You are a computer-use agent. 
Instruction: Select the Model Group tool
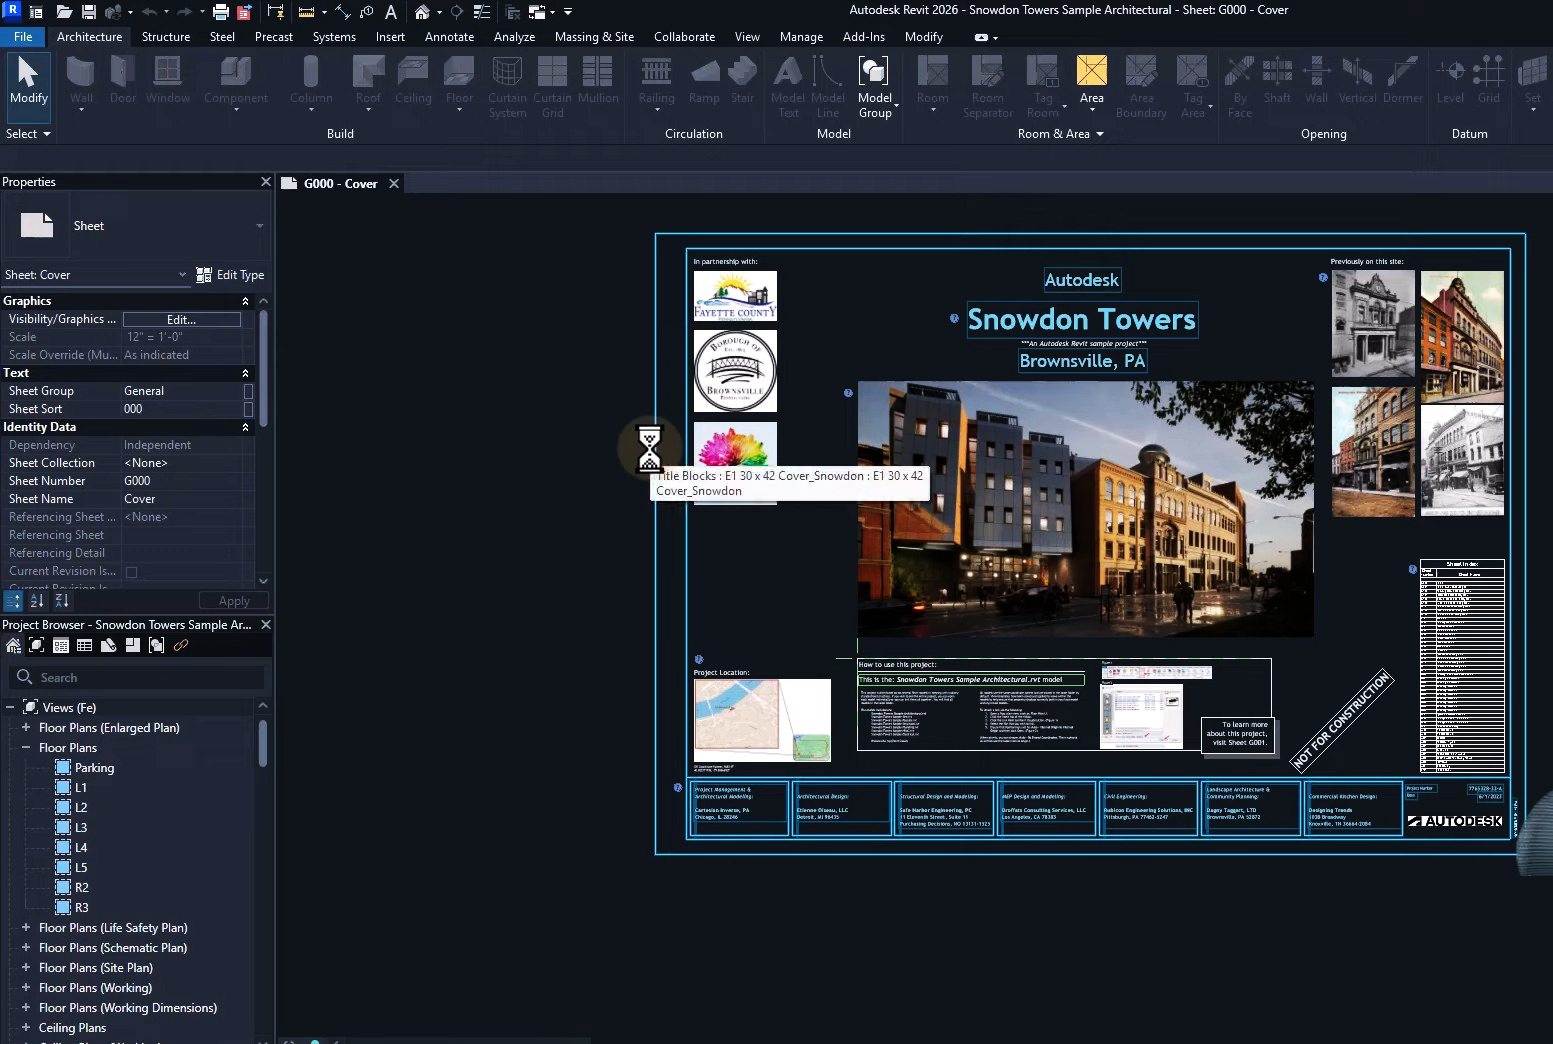(x=875, y=87)
